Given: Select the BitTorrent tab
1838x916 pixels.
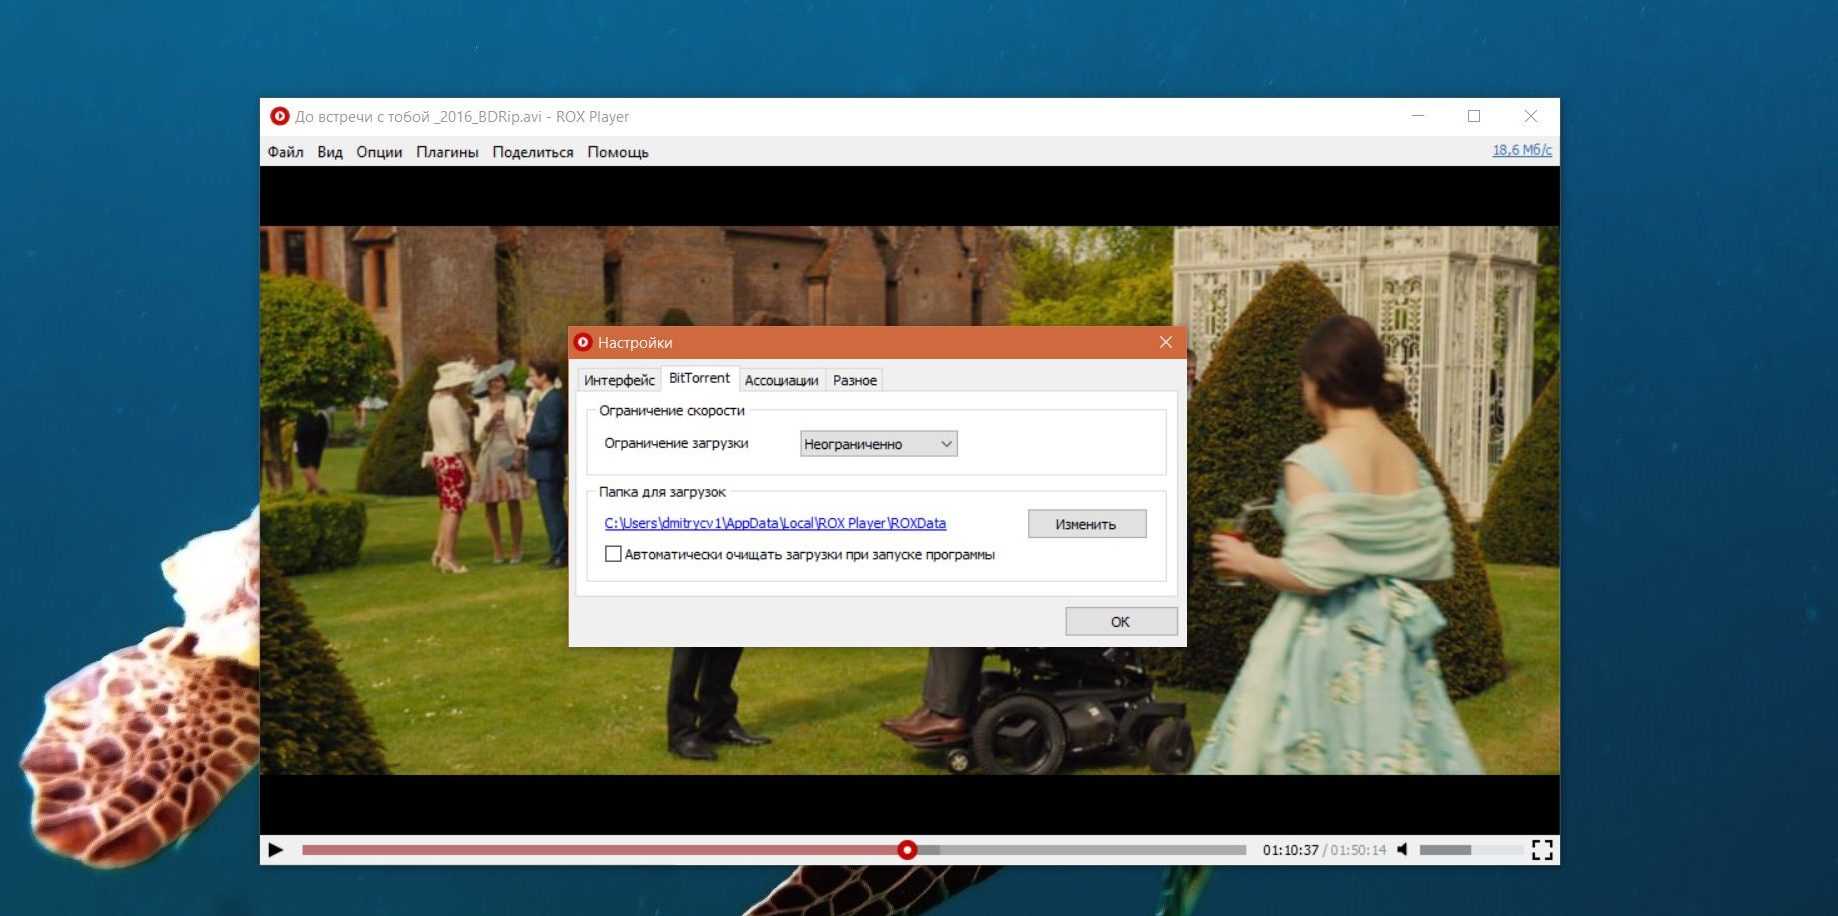Looking at the screenshot, I should (x=699, y=378).
